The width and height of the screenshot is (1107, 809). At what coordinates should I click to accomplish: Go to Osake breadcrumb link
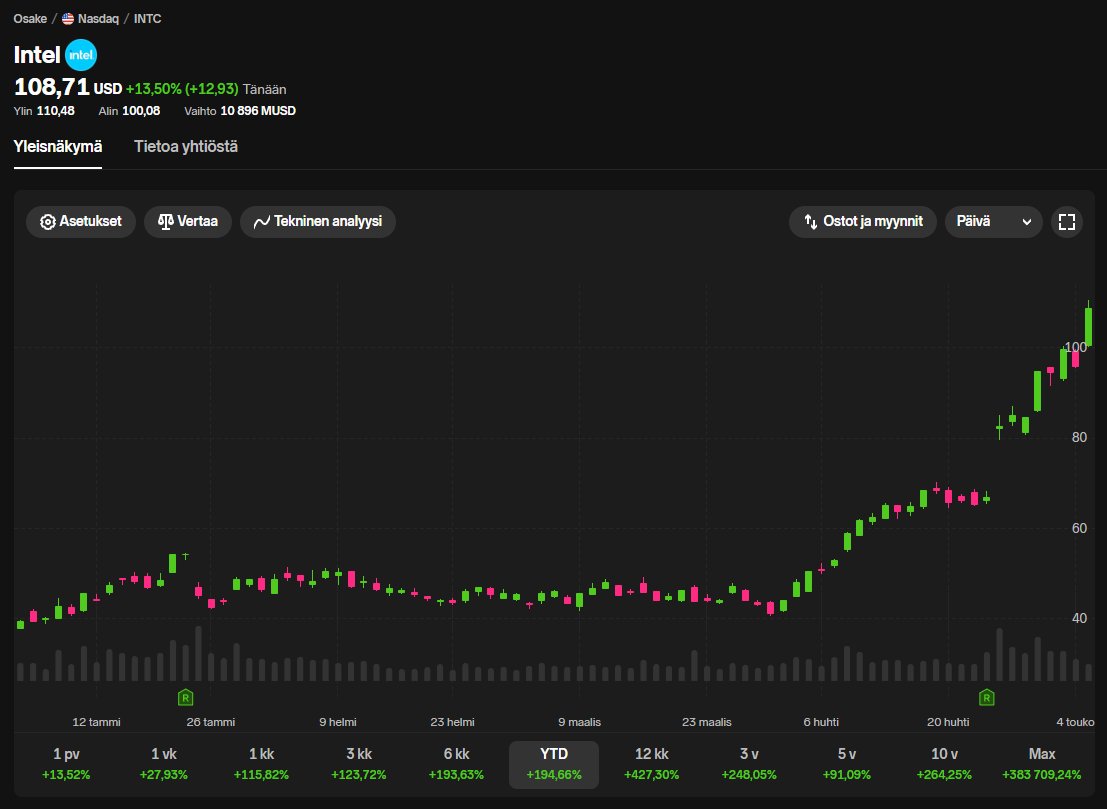30,18
